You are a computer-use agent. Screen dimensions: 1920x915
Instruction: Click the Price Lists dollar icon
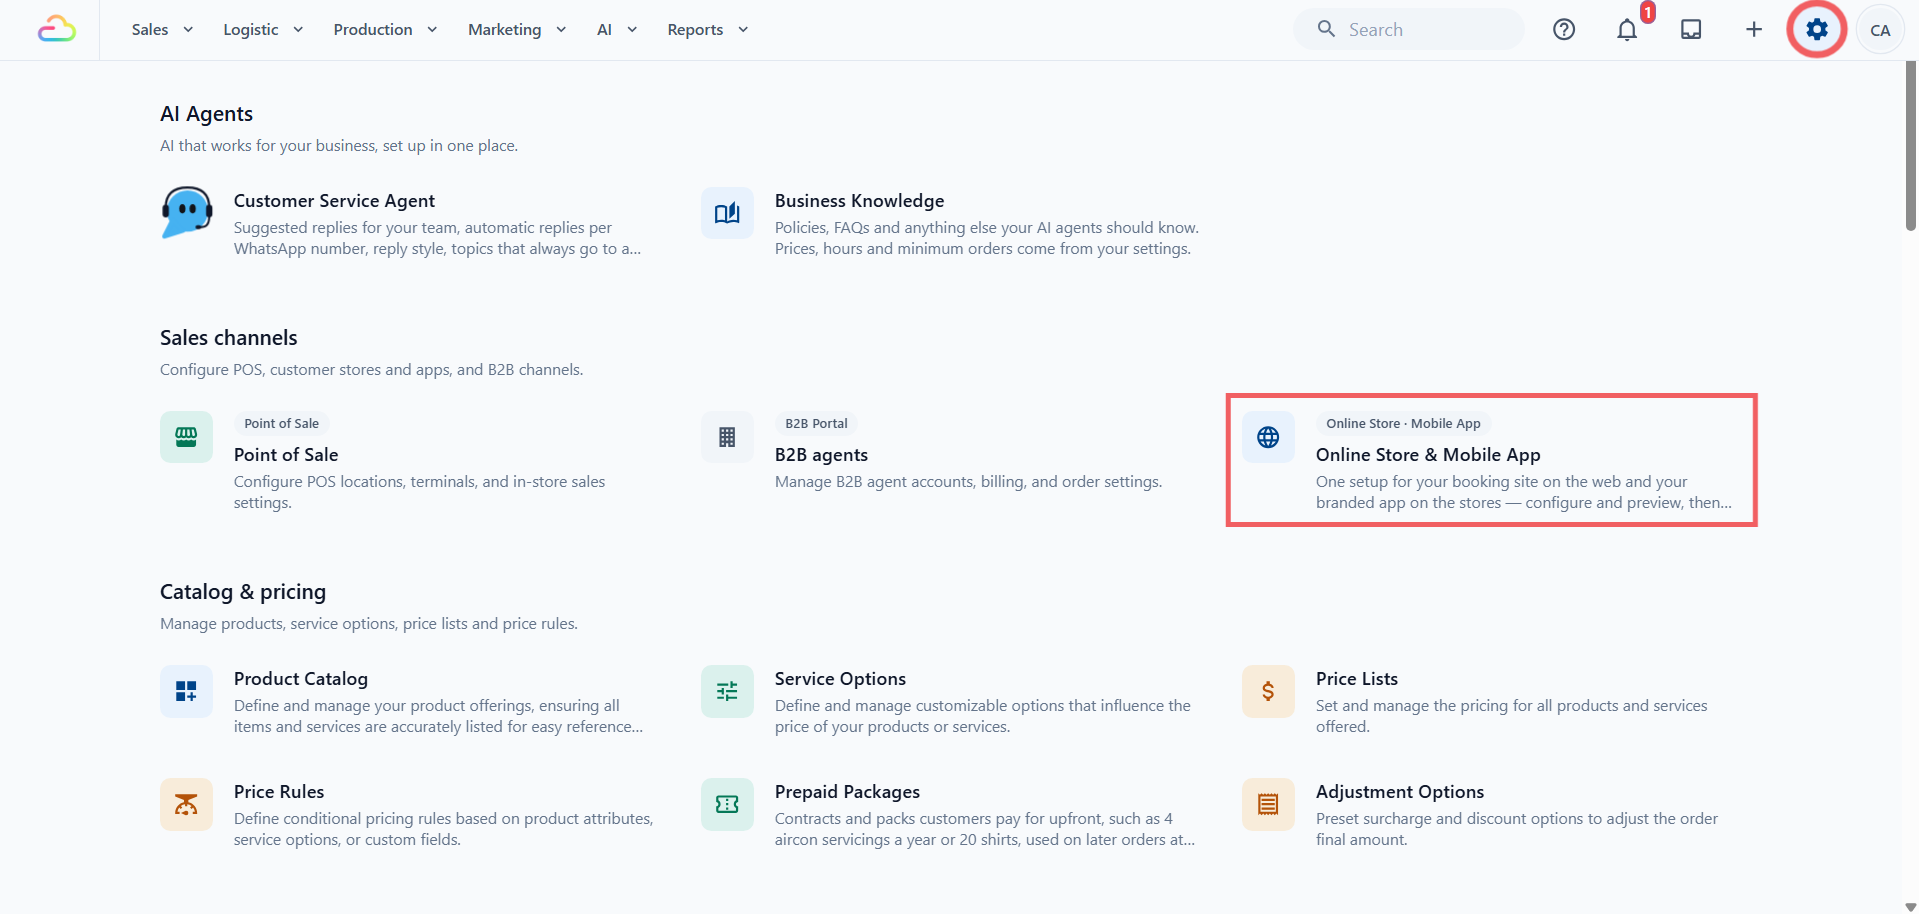(1268, 691)
